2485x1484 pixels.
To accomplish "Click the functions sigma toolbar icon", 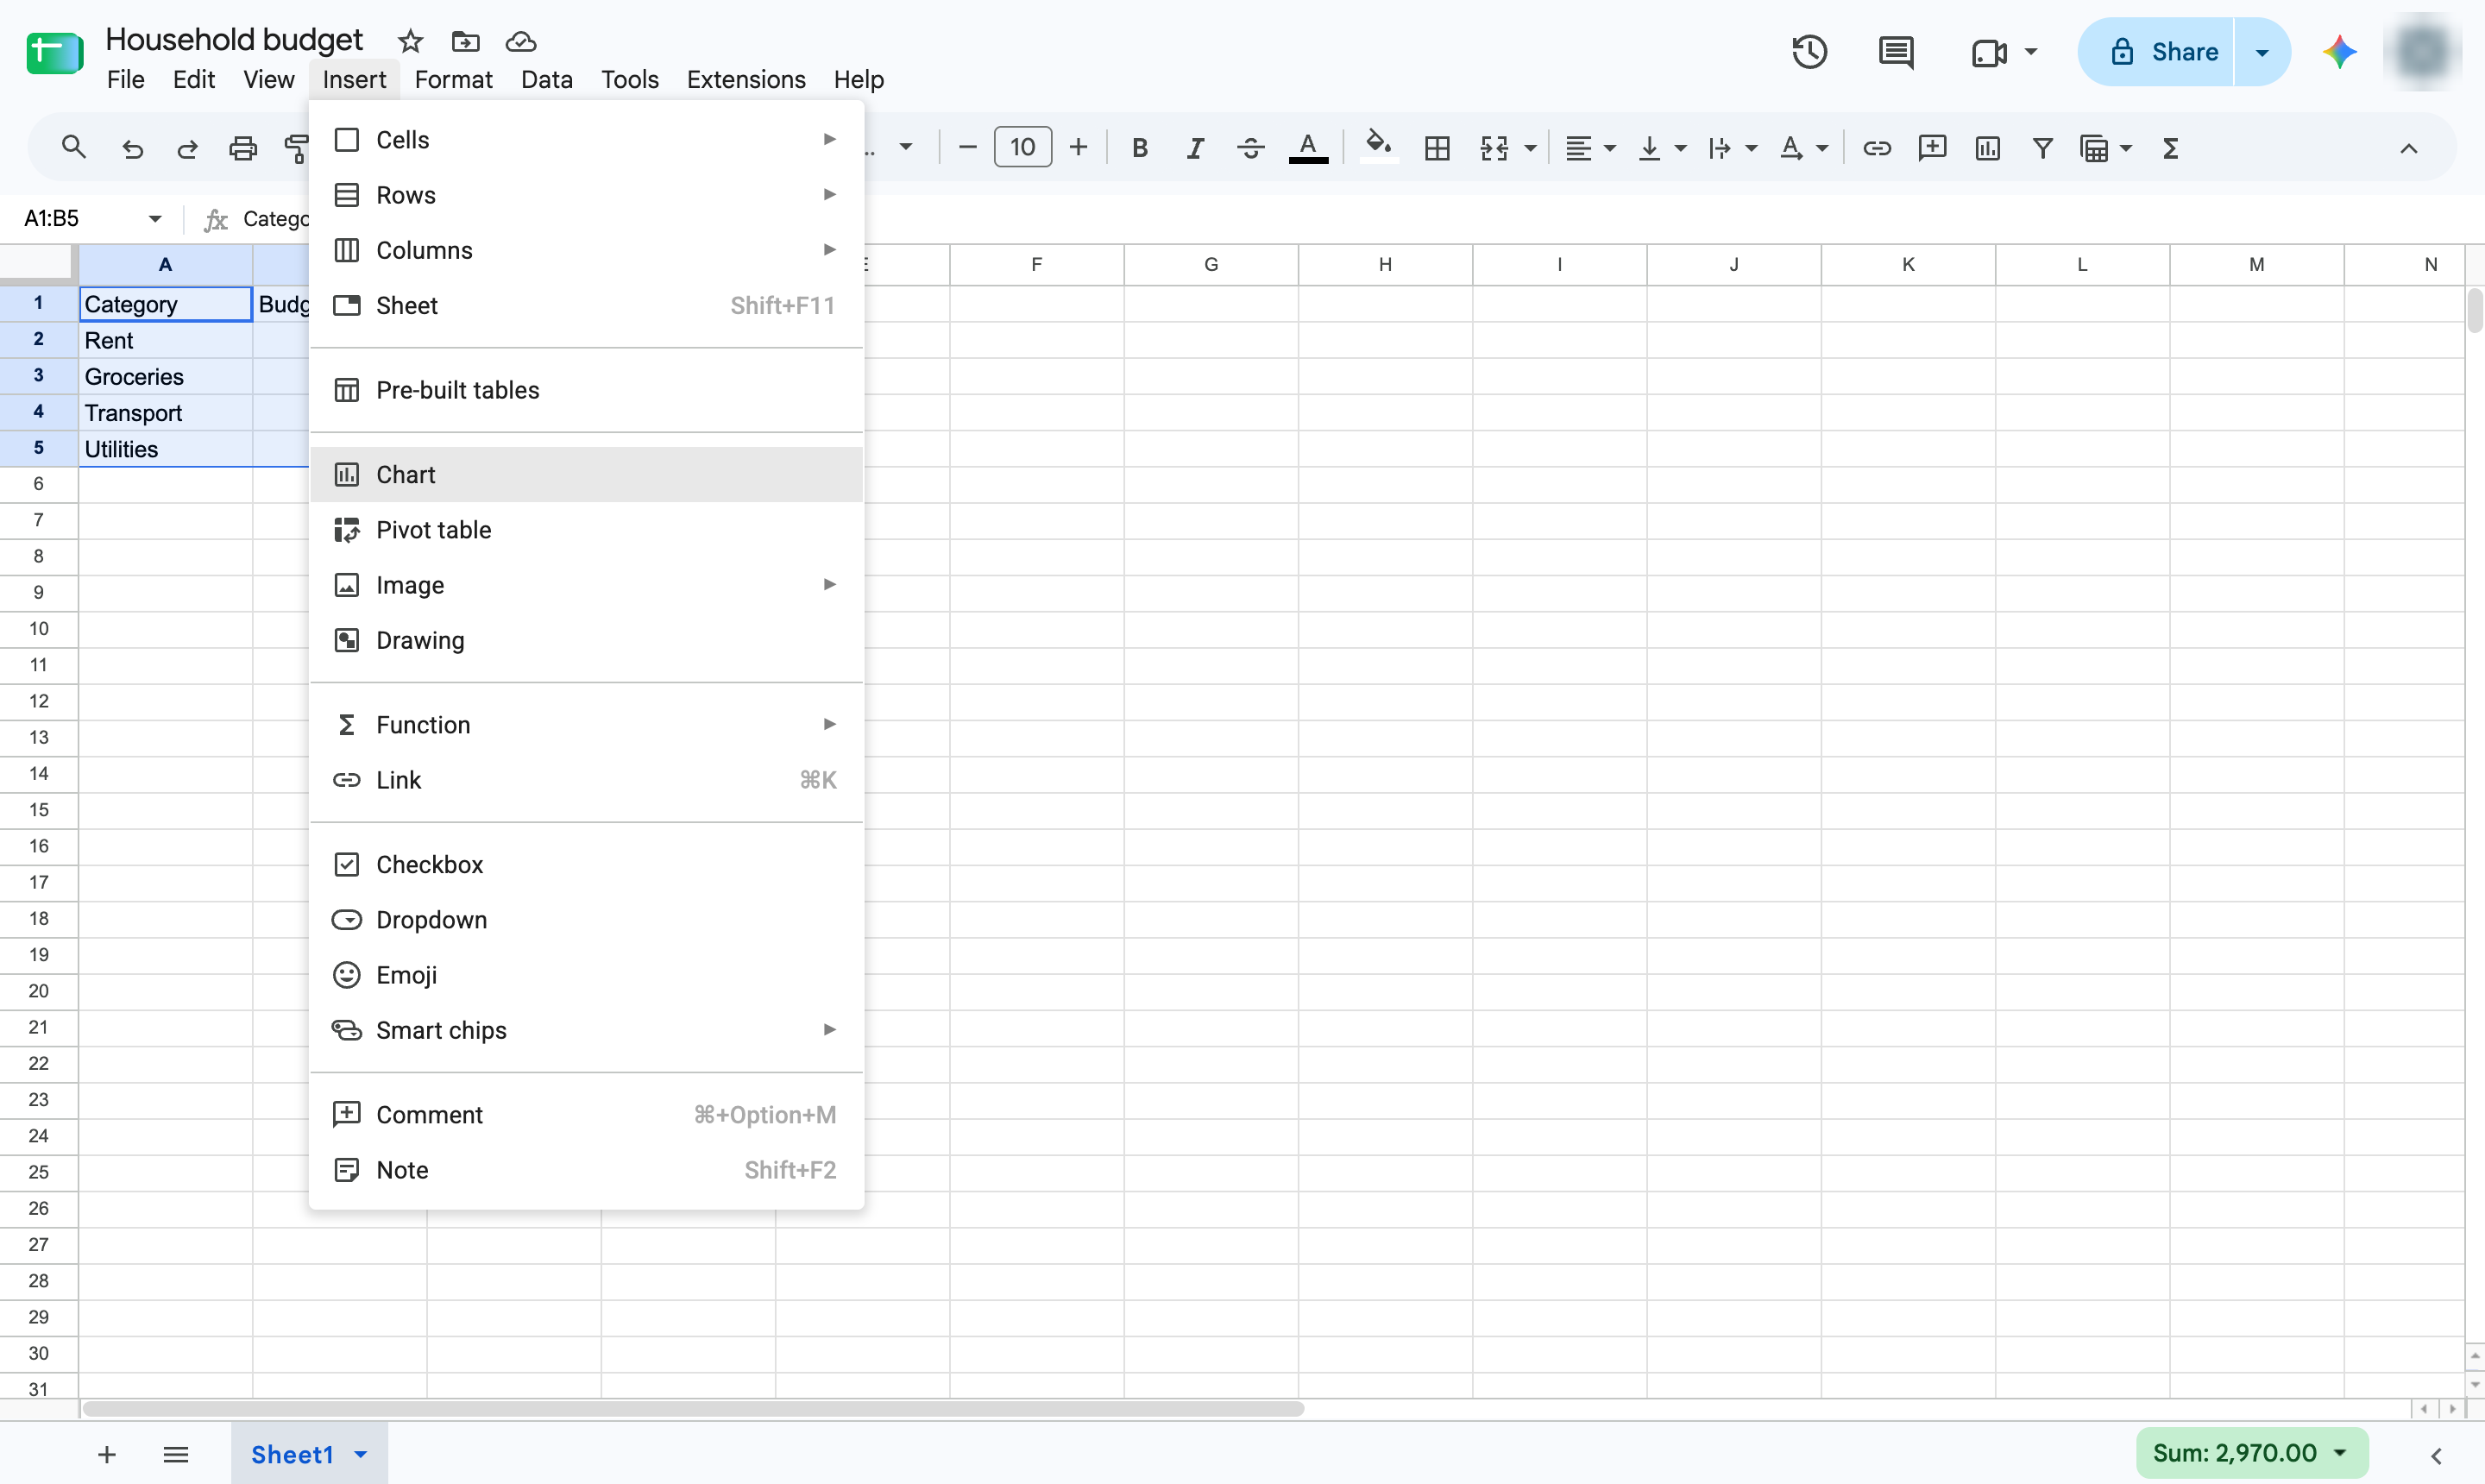I will [x=2170, y=148].
